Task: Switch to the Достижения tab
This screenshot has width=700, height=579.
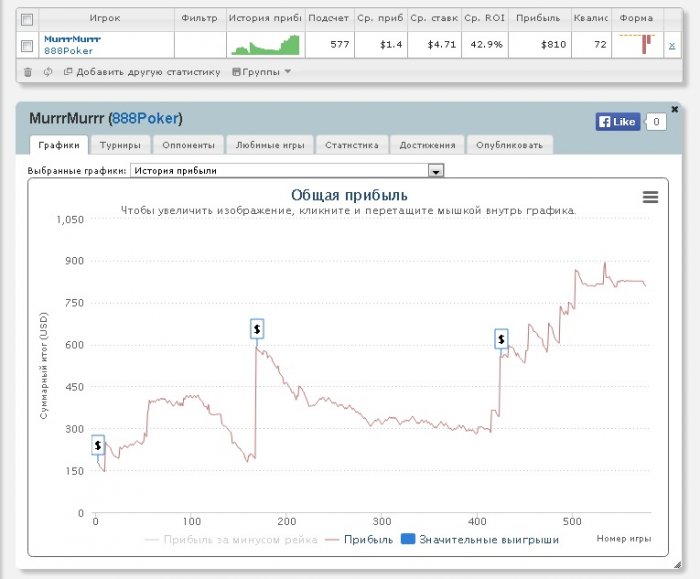Action: pos(427,145)
